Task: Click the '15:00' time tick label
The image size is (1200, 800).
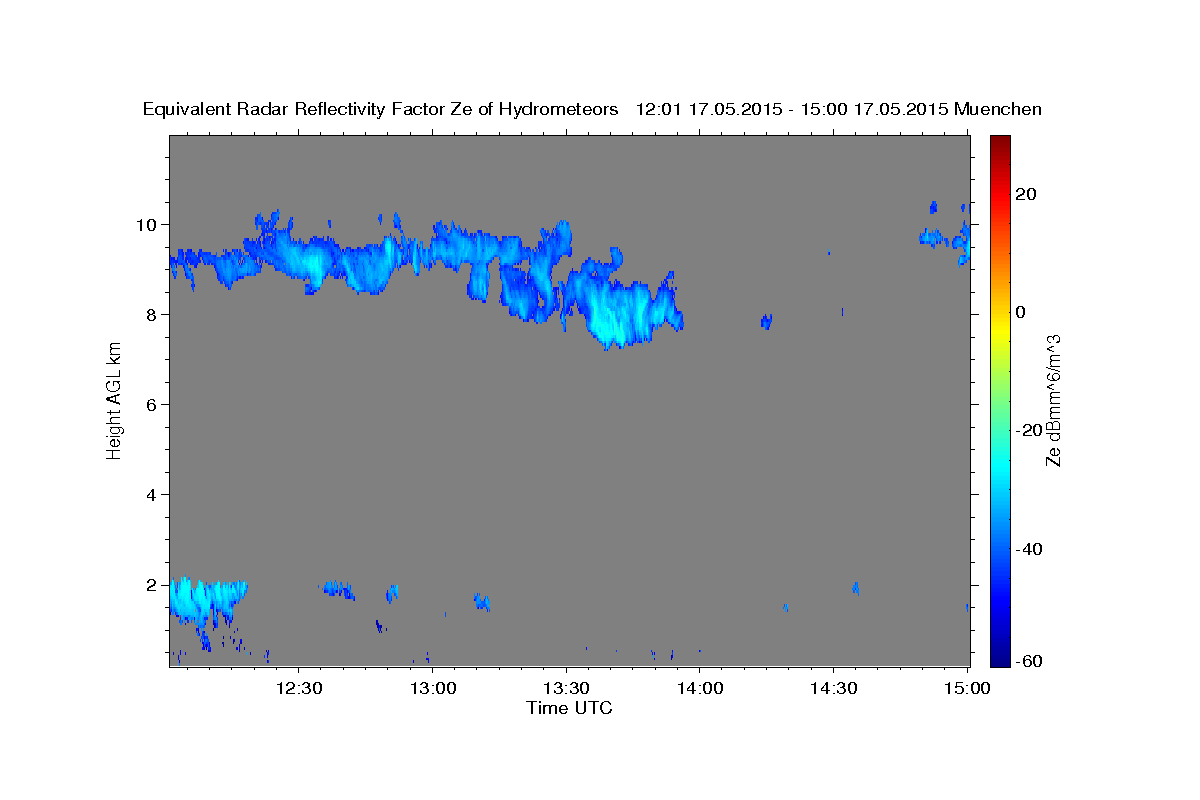Action: [x=968, y=688]
